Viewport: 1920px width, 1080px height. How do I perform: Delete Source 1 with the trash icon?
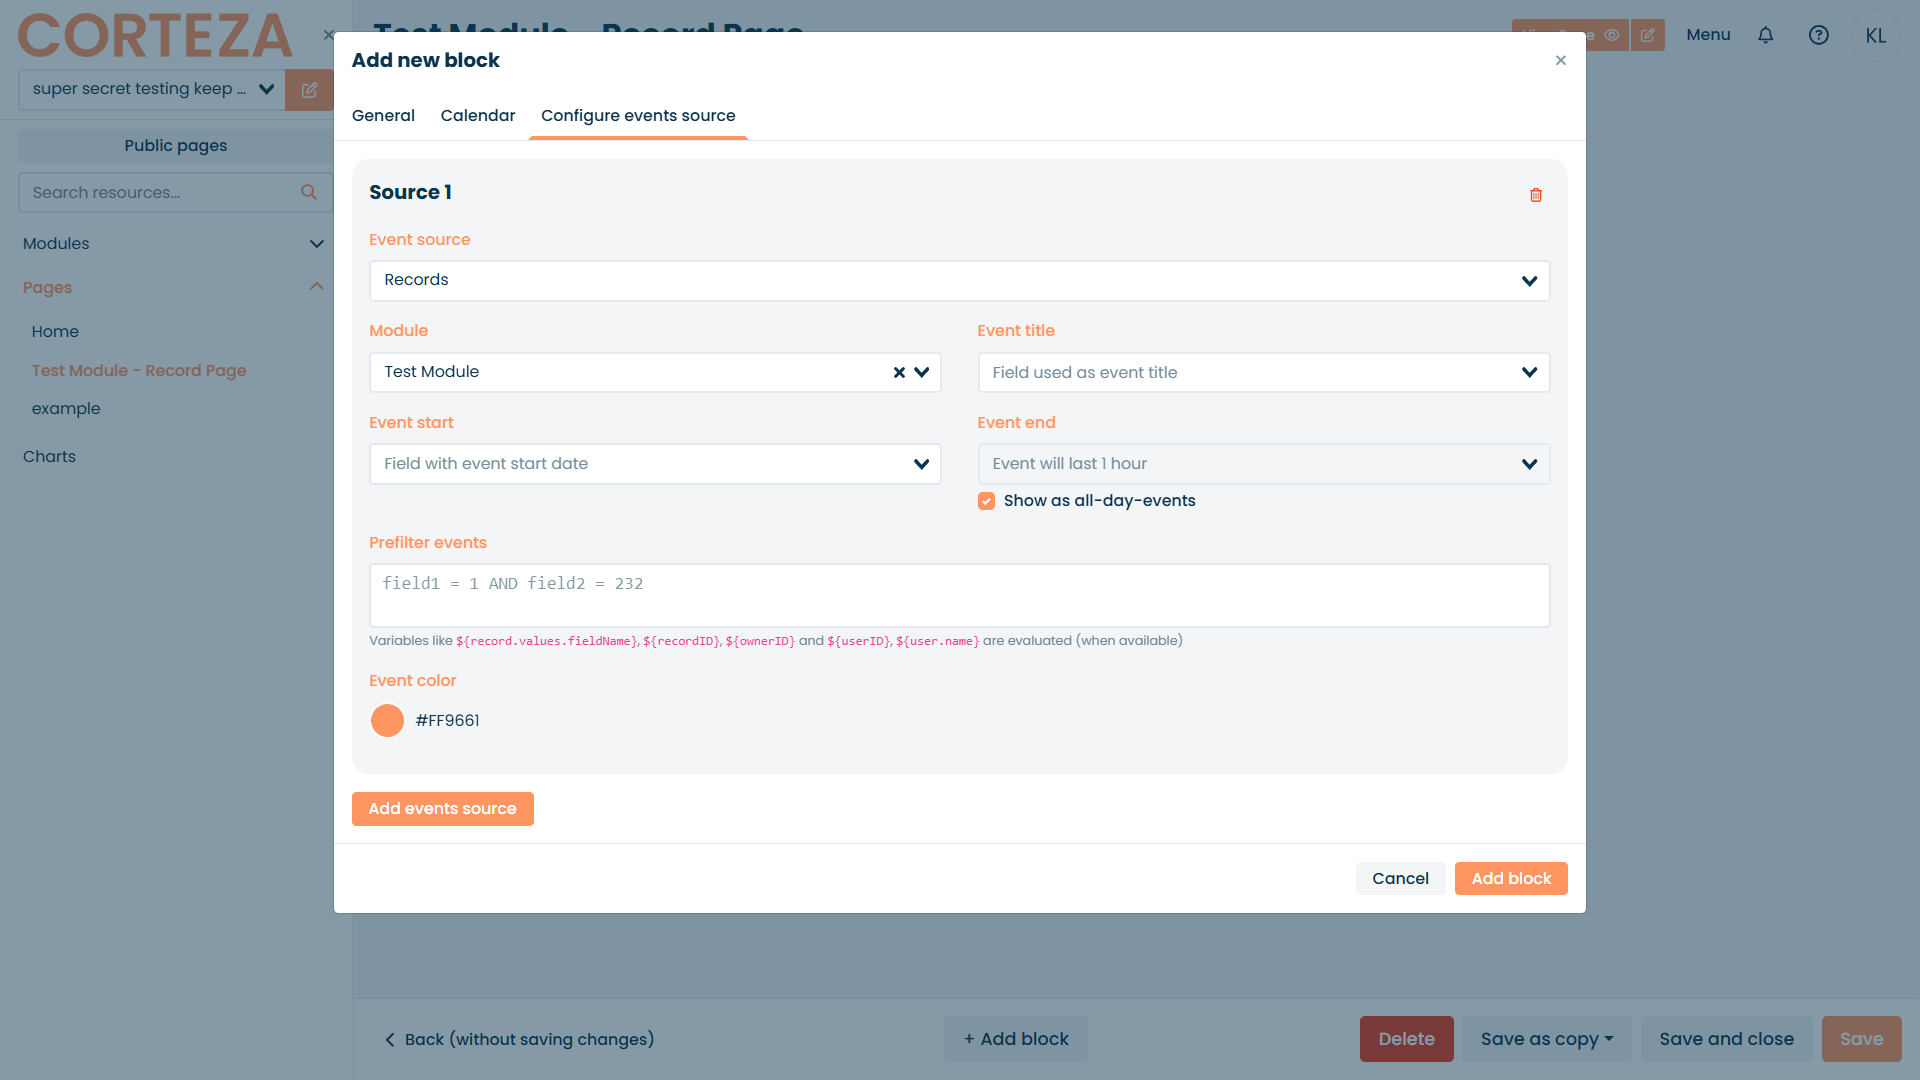coord(1536,195)
